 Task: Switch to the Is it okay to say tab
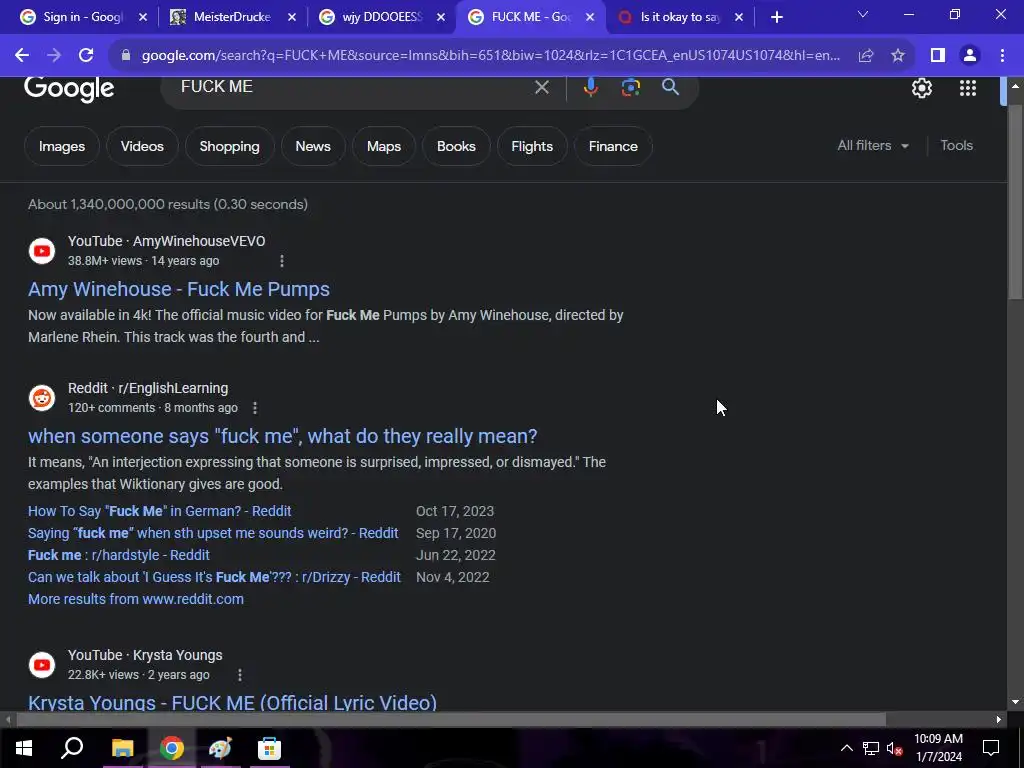point(679,17)
